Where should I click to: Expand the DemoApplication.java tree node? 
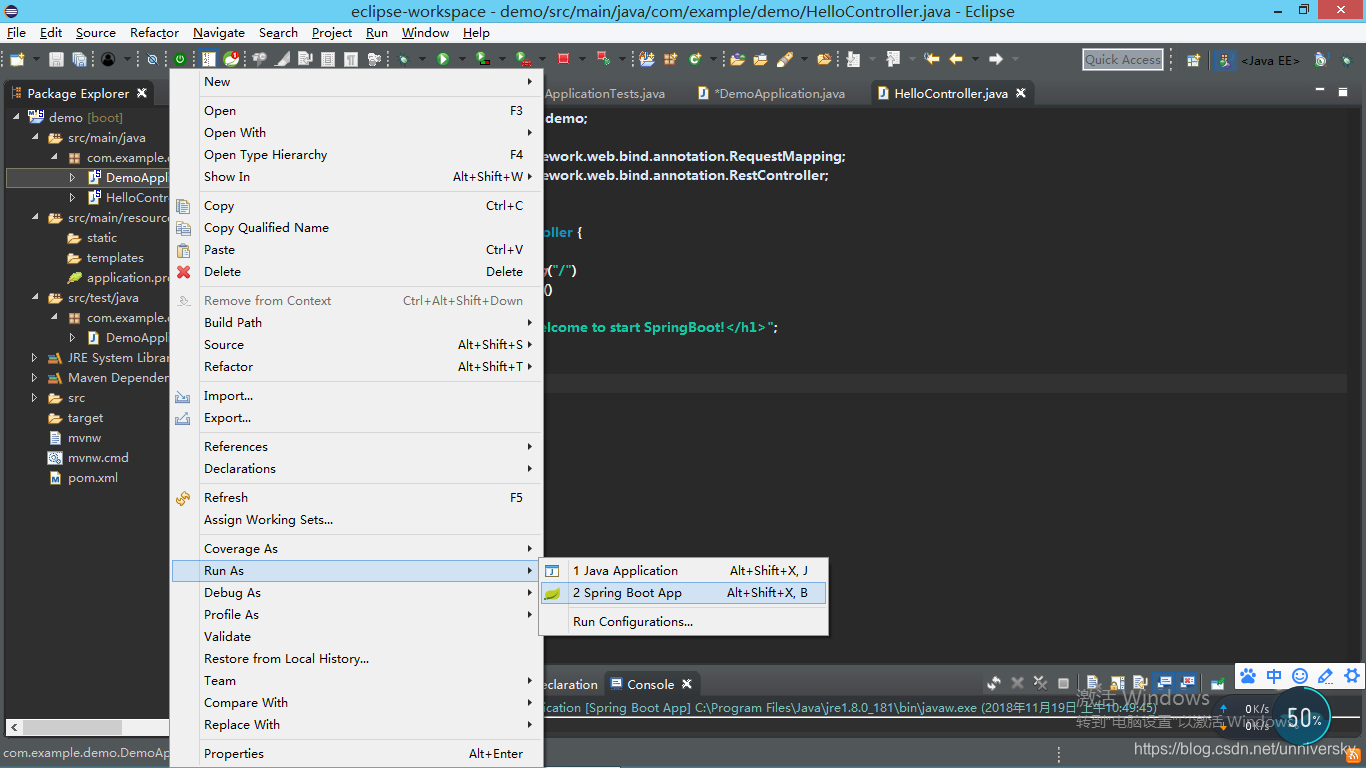click(x=72, y=178)
